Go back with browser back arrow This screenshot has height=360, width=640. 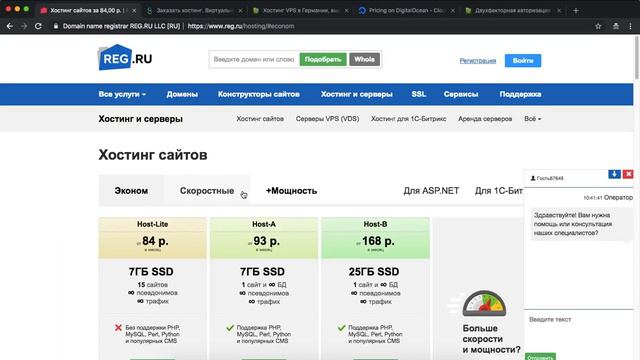click(10, 26)
